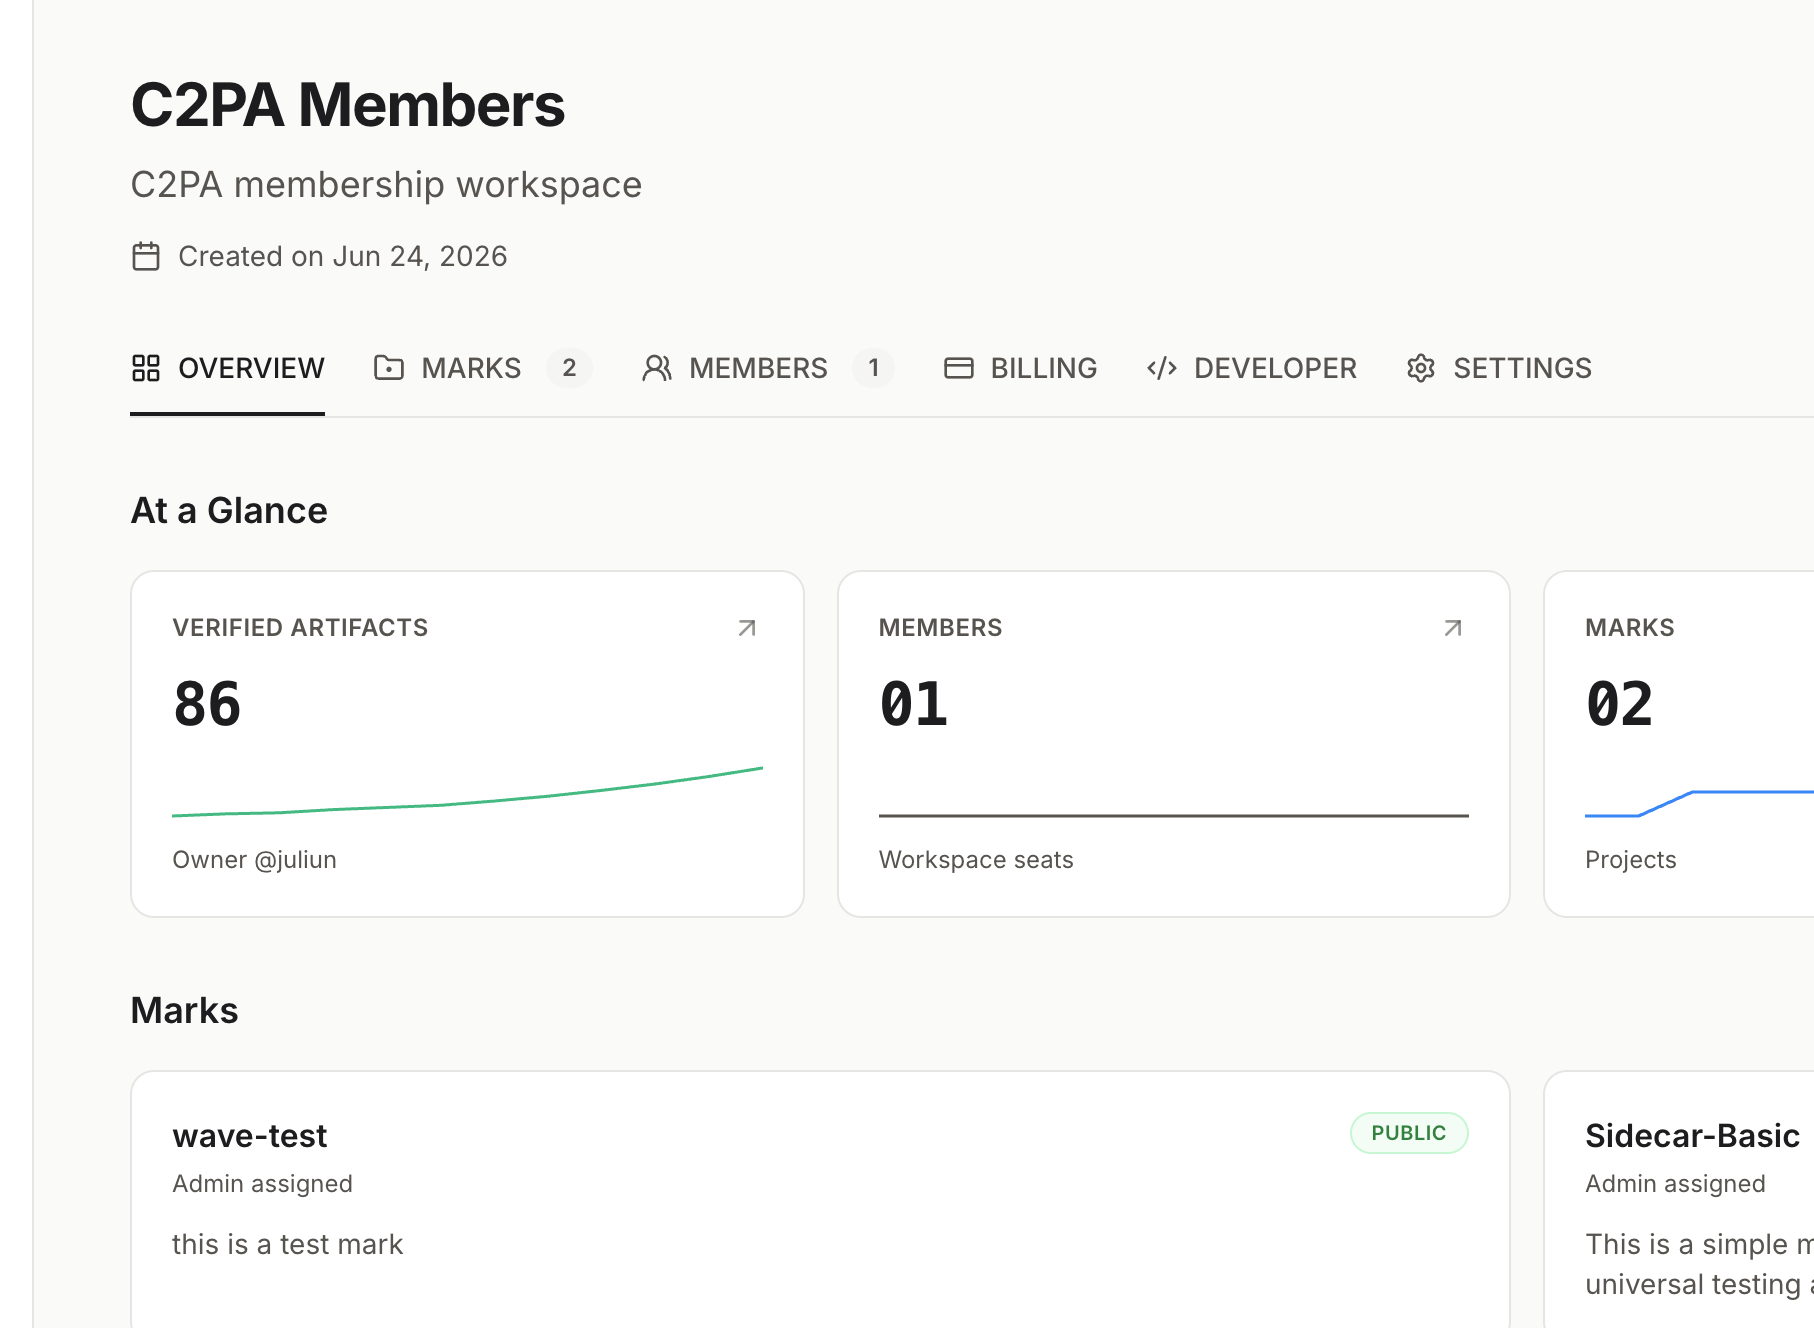
Task: Click "this is a test mark" description
Action: click(x=287, y=1244)
